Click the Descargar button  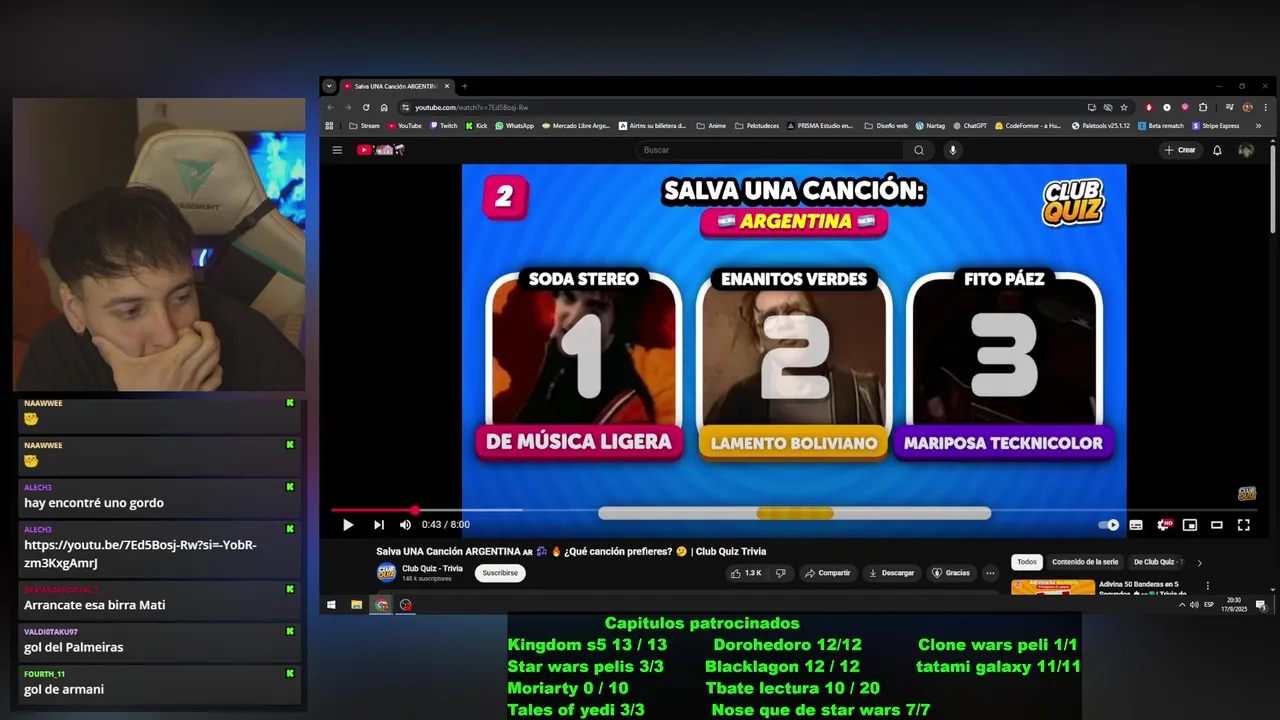[891, 573]
